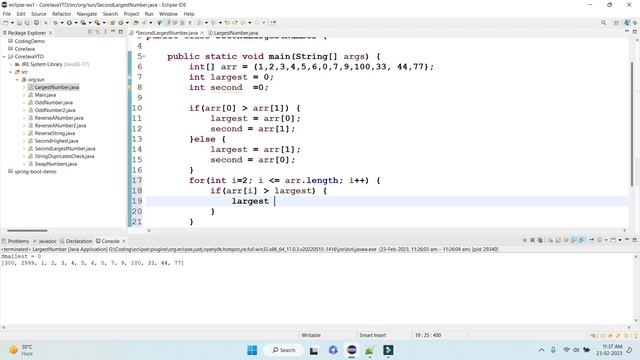Select spring-boot-demo project
The height and width of the screenshot is (360, 640).
tap(32, 172)
